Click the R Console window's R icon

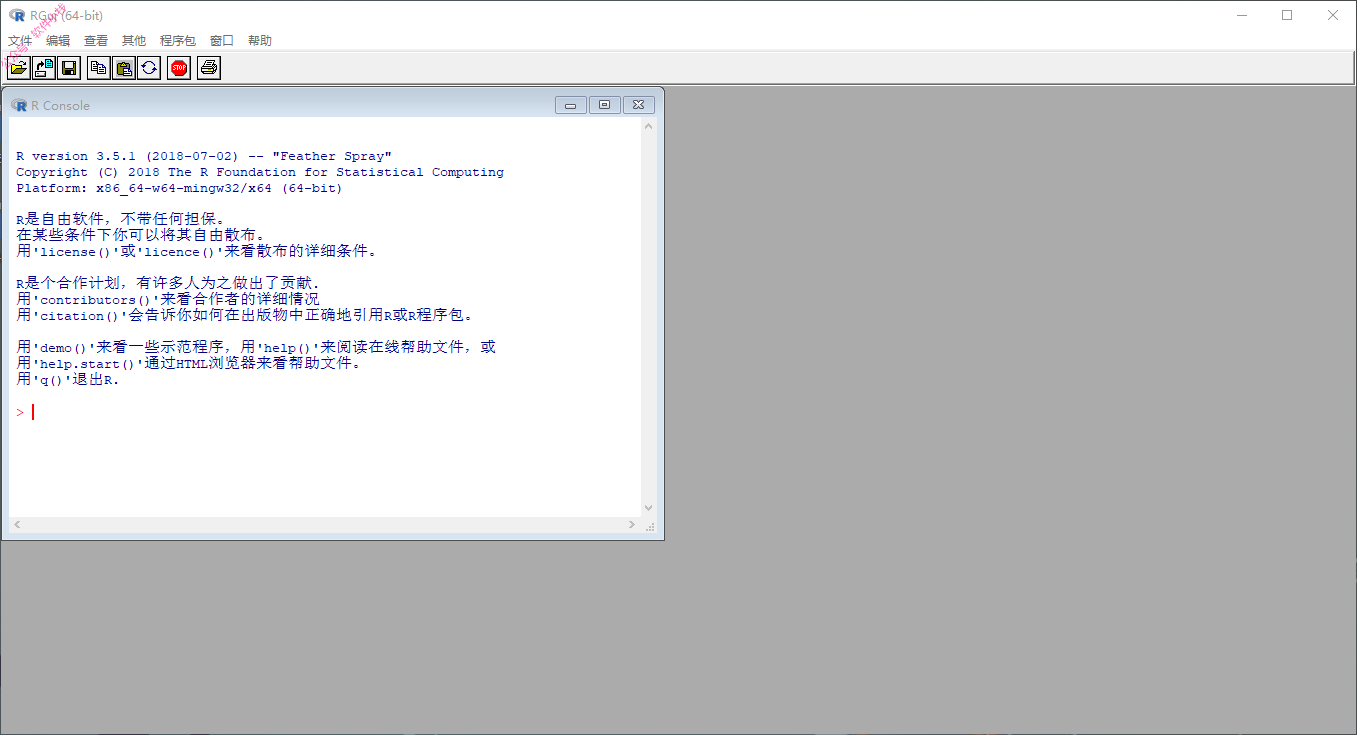pos(19,105)
